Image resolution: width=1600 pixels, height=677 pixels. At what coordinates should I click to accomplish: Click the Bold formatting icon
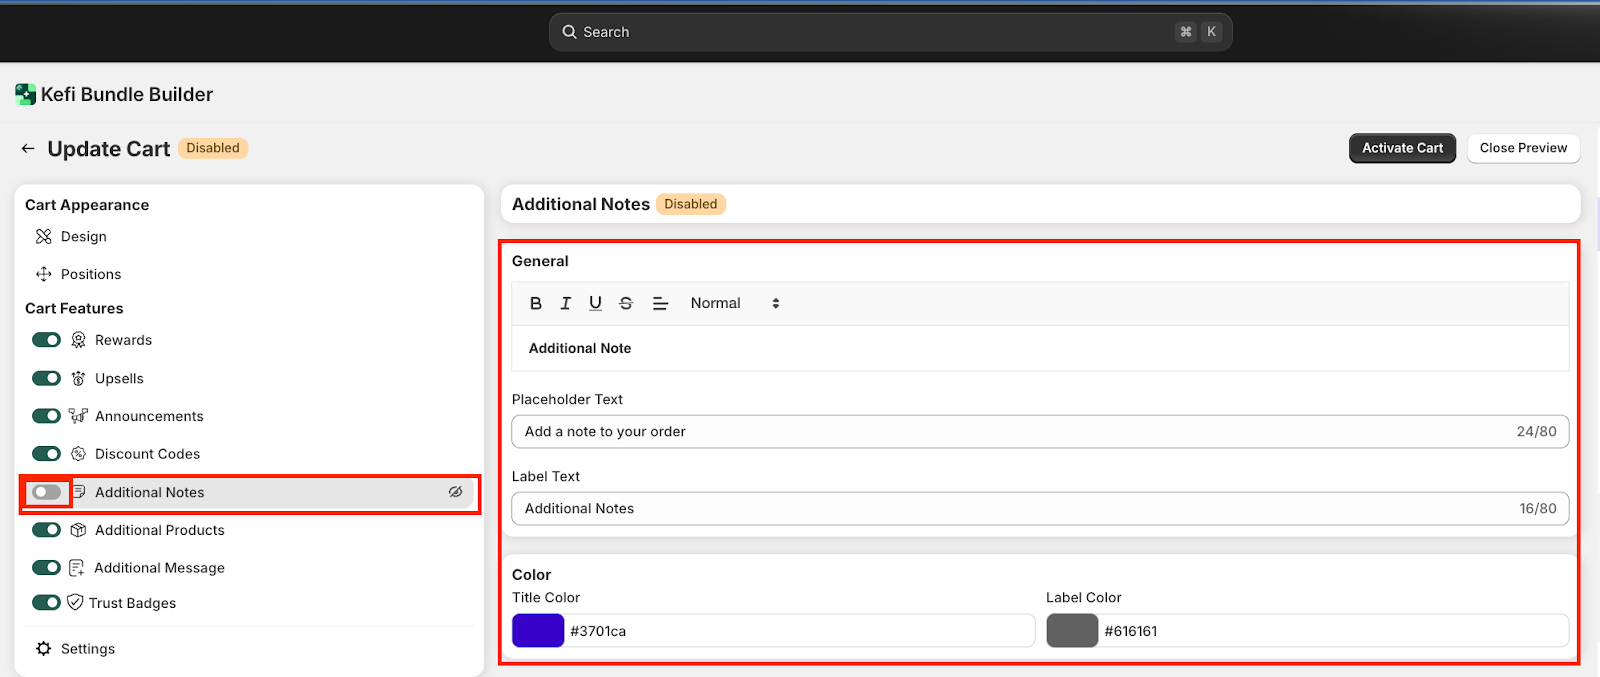click(536, 303)
